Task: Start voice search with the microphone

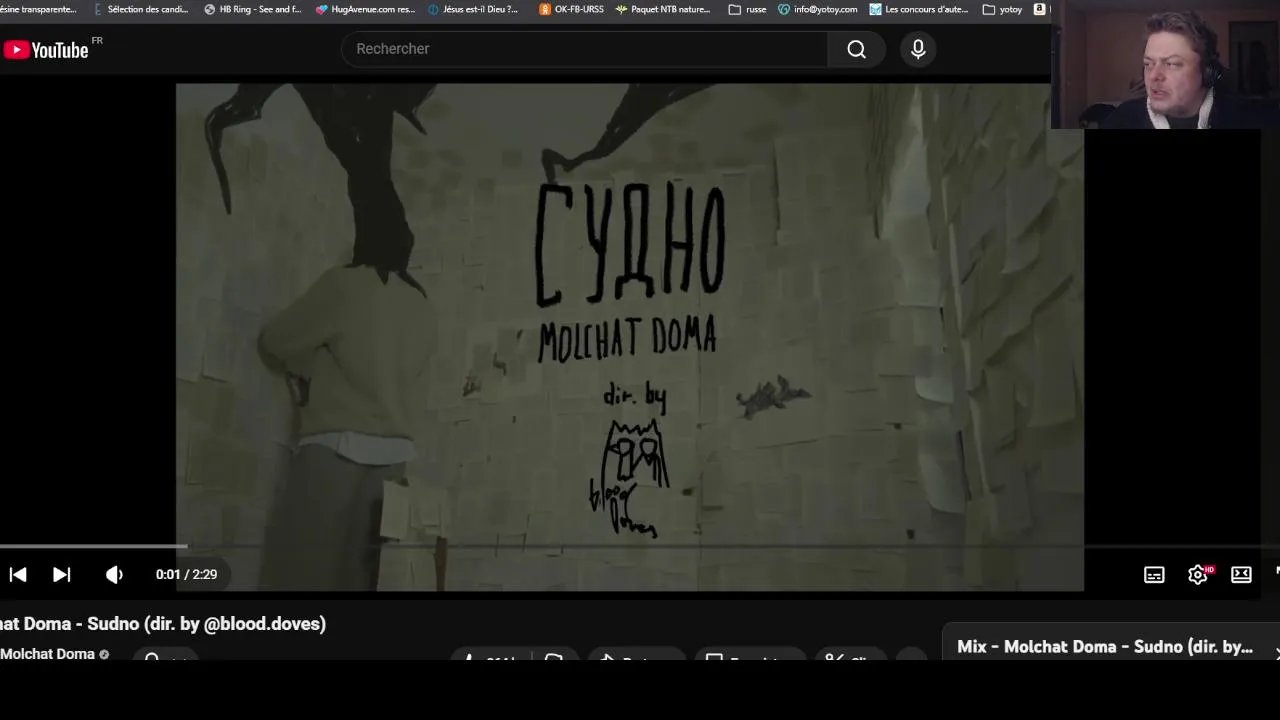Action: tap(918, 49)
